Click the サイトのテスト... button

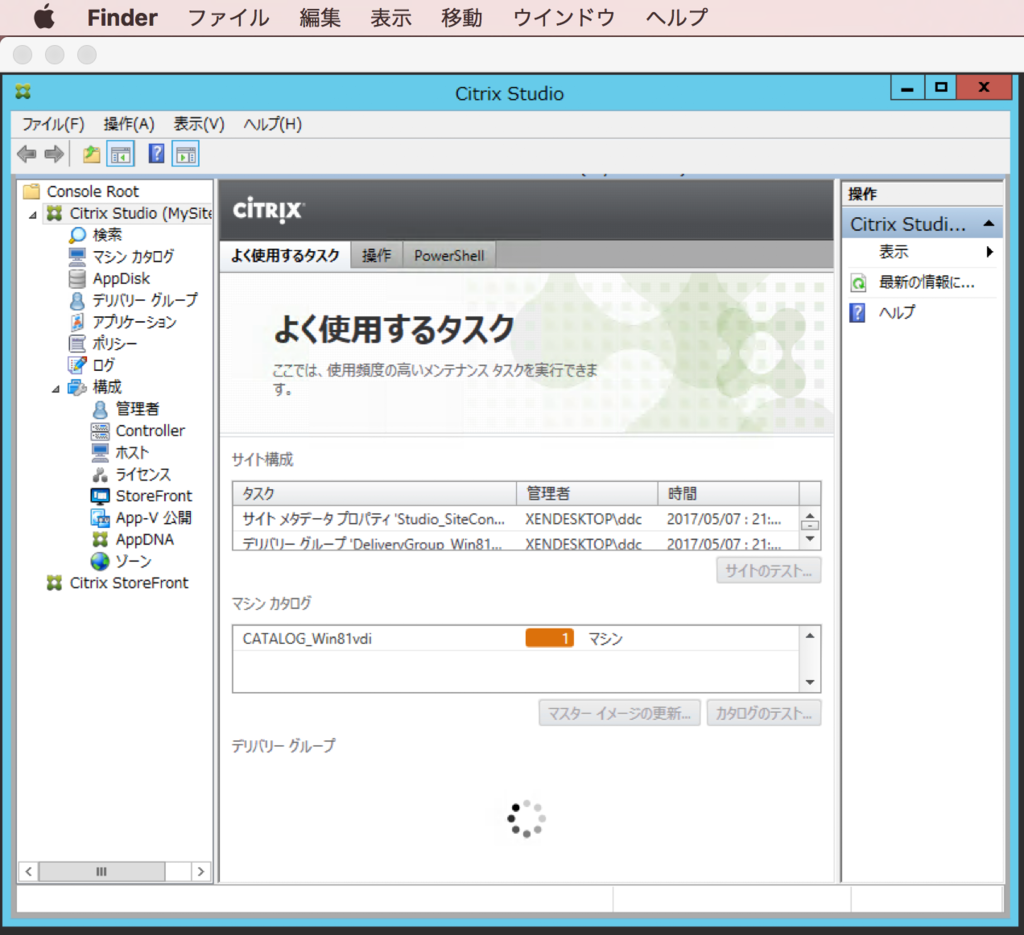coord(768,571)
